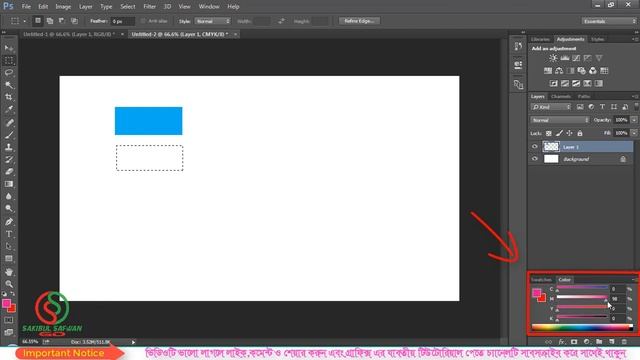
Task: Click the Layer 1 thumbnail
Action: point(551,147)
